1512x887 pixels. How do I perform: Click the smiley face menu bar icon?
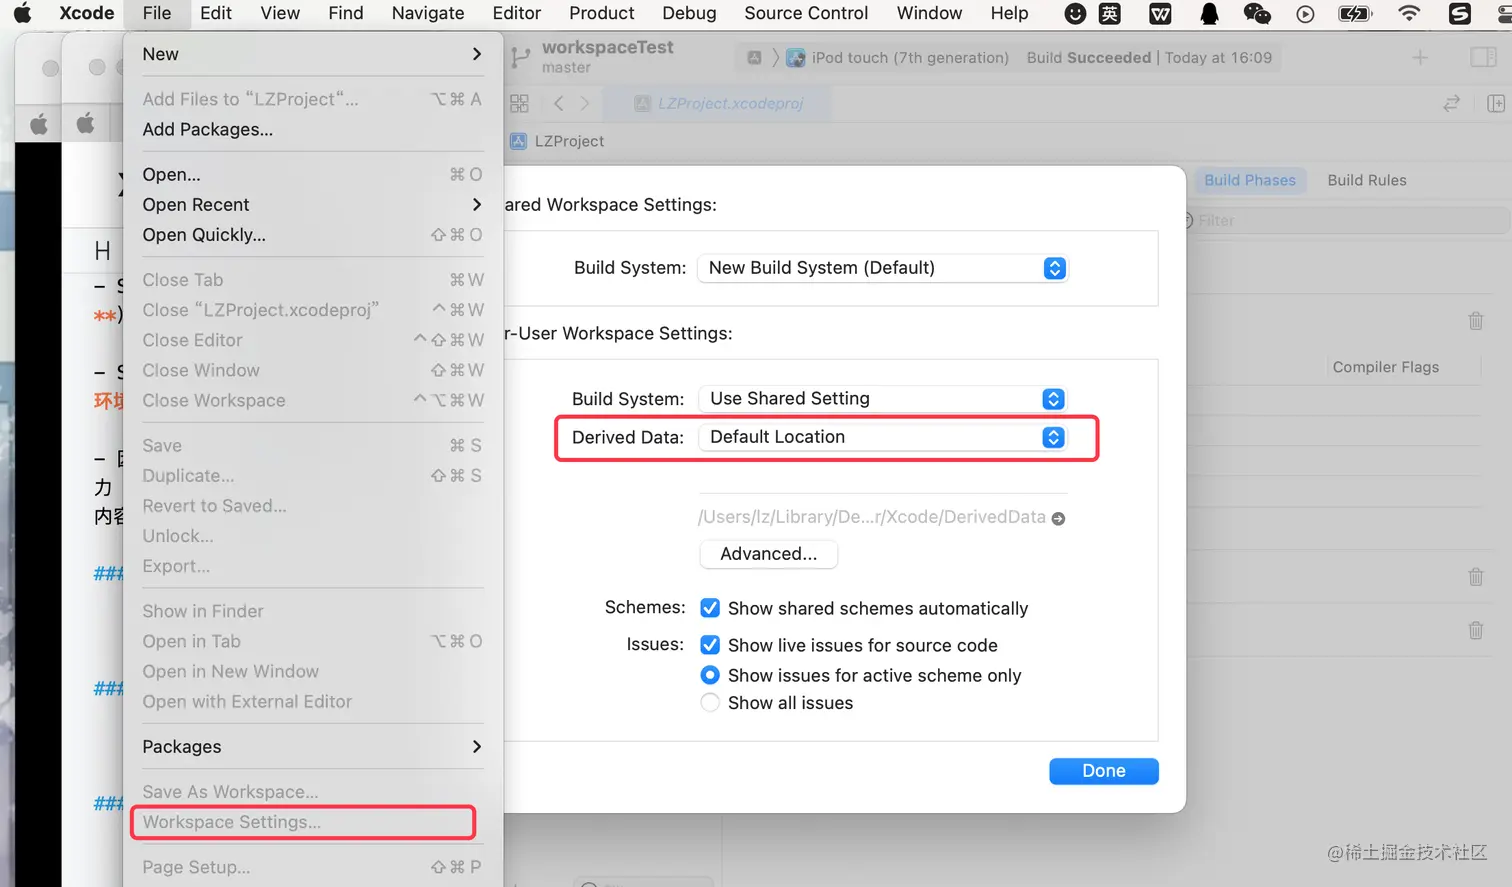coord(1075,13)
